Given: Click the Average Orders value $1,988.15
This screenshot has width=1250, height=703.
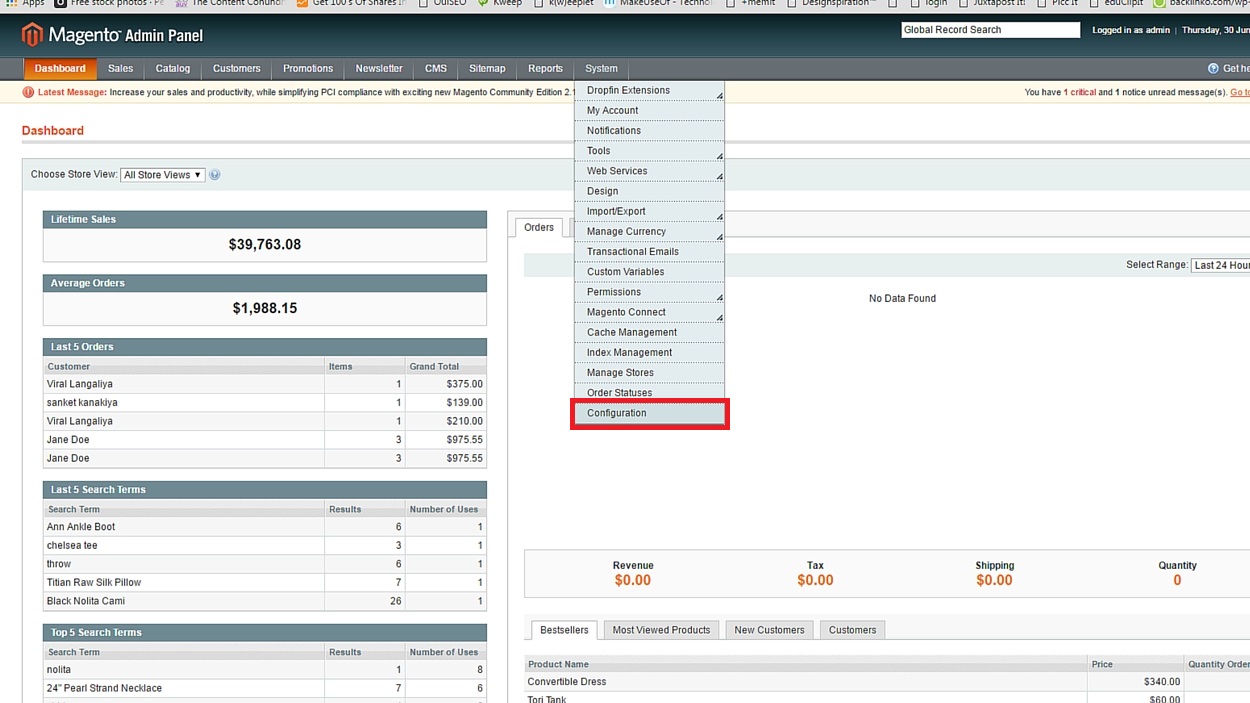Looking at the screenshot, I should coord(265,308).
